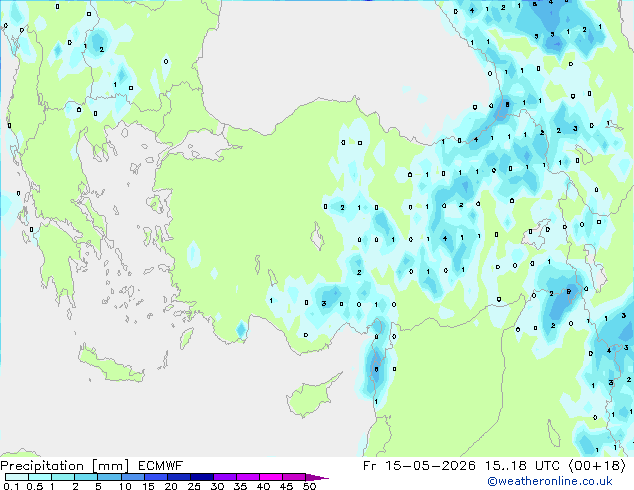Click the 25–30 mm legend color box

click(x=201, y=477)
